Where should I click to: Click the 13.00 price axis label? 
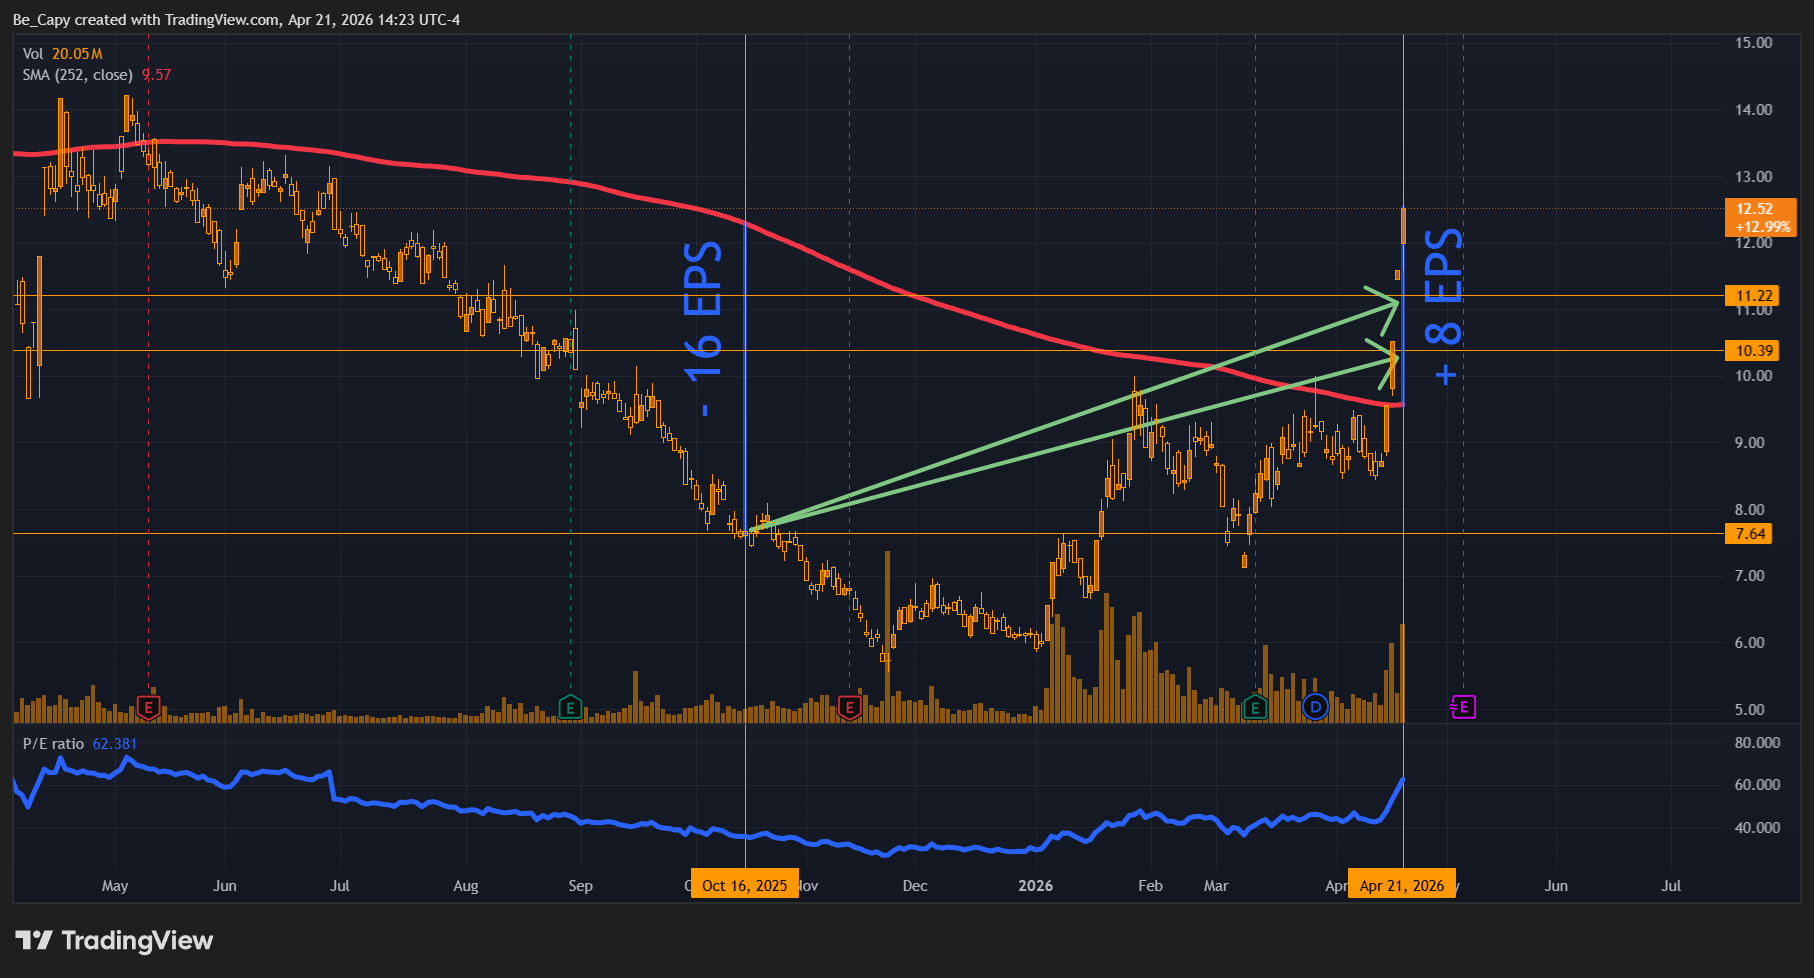coord(1754,177)
